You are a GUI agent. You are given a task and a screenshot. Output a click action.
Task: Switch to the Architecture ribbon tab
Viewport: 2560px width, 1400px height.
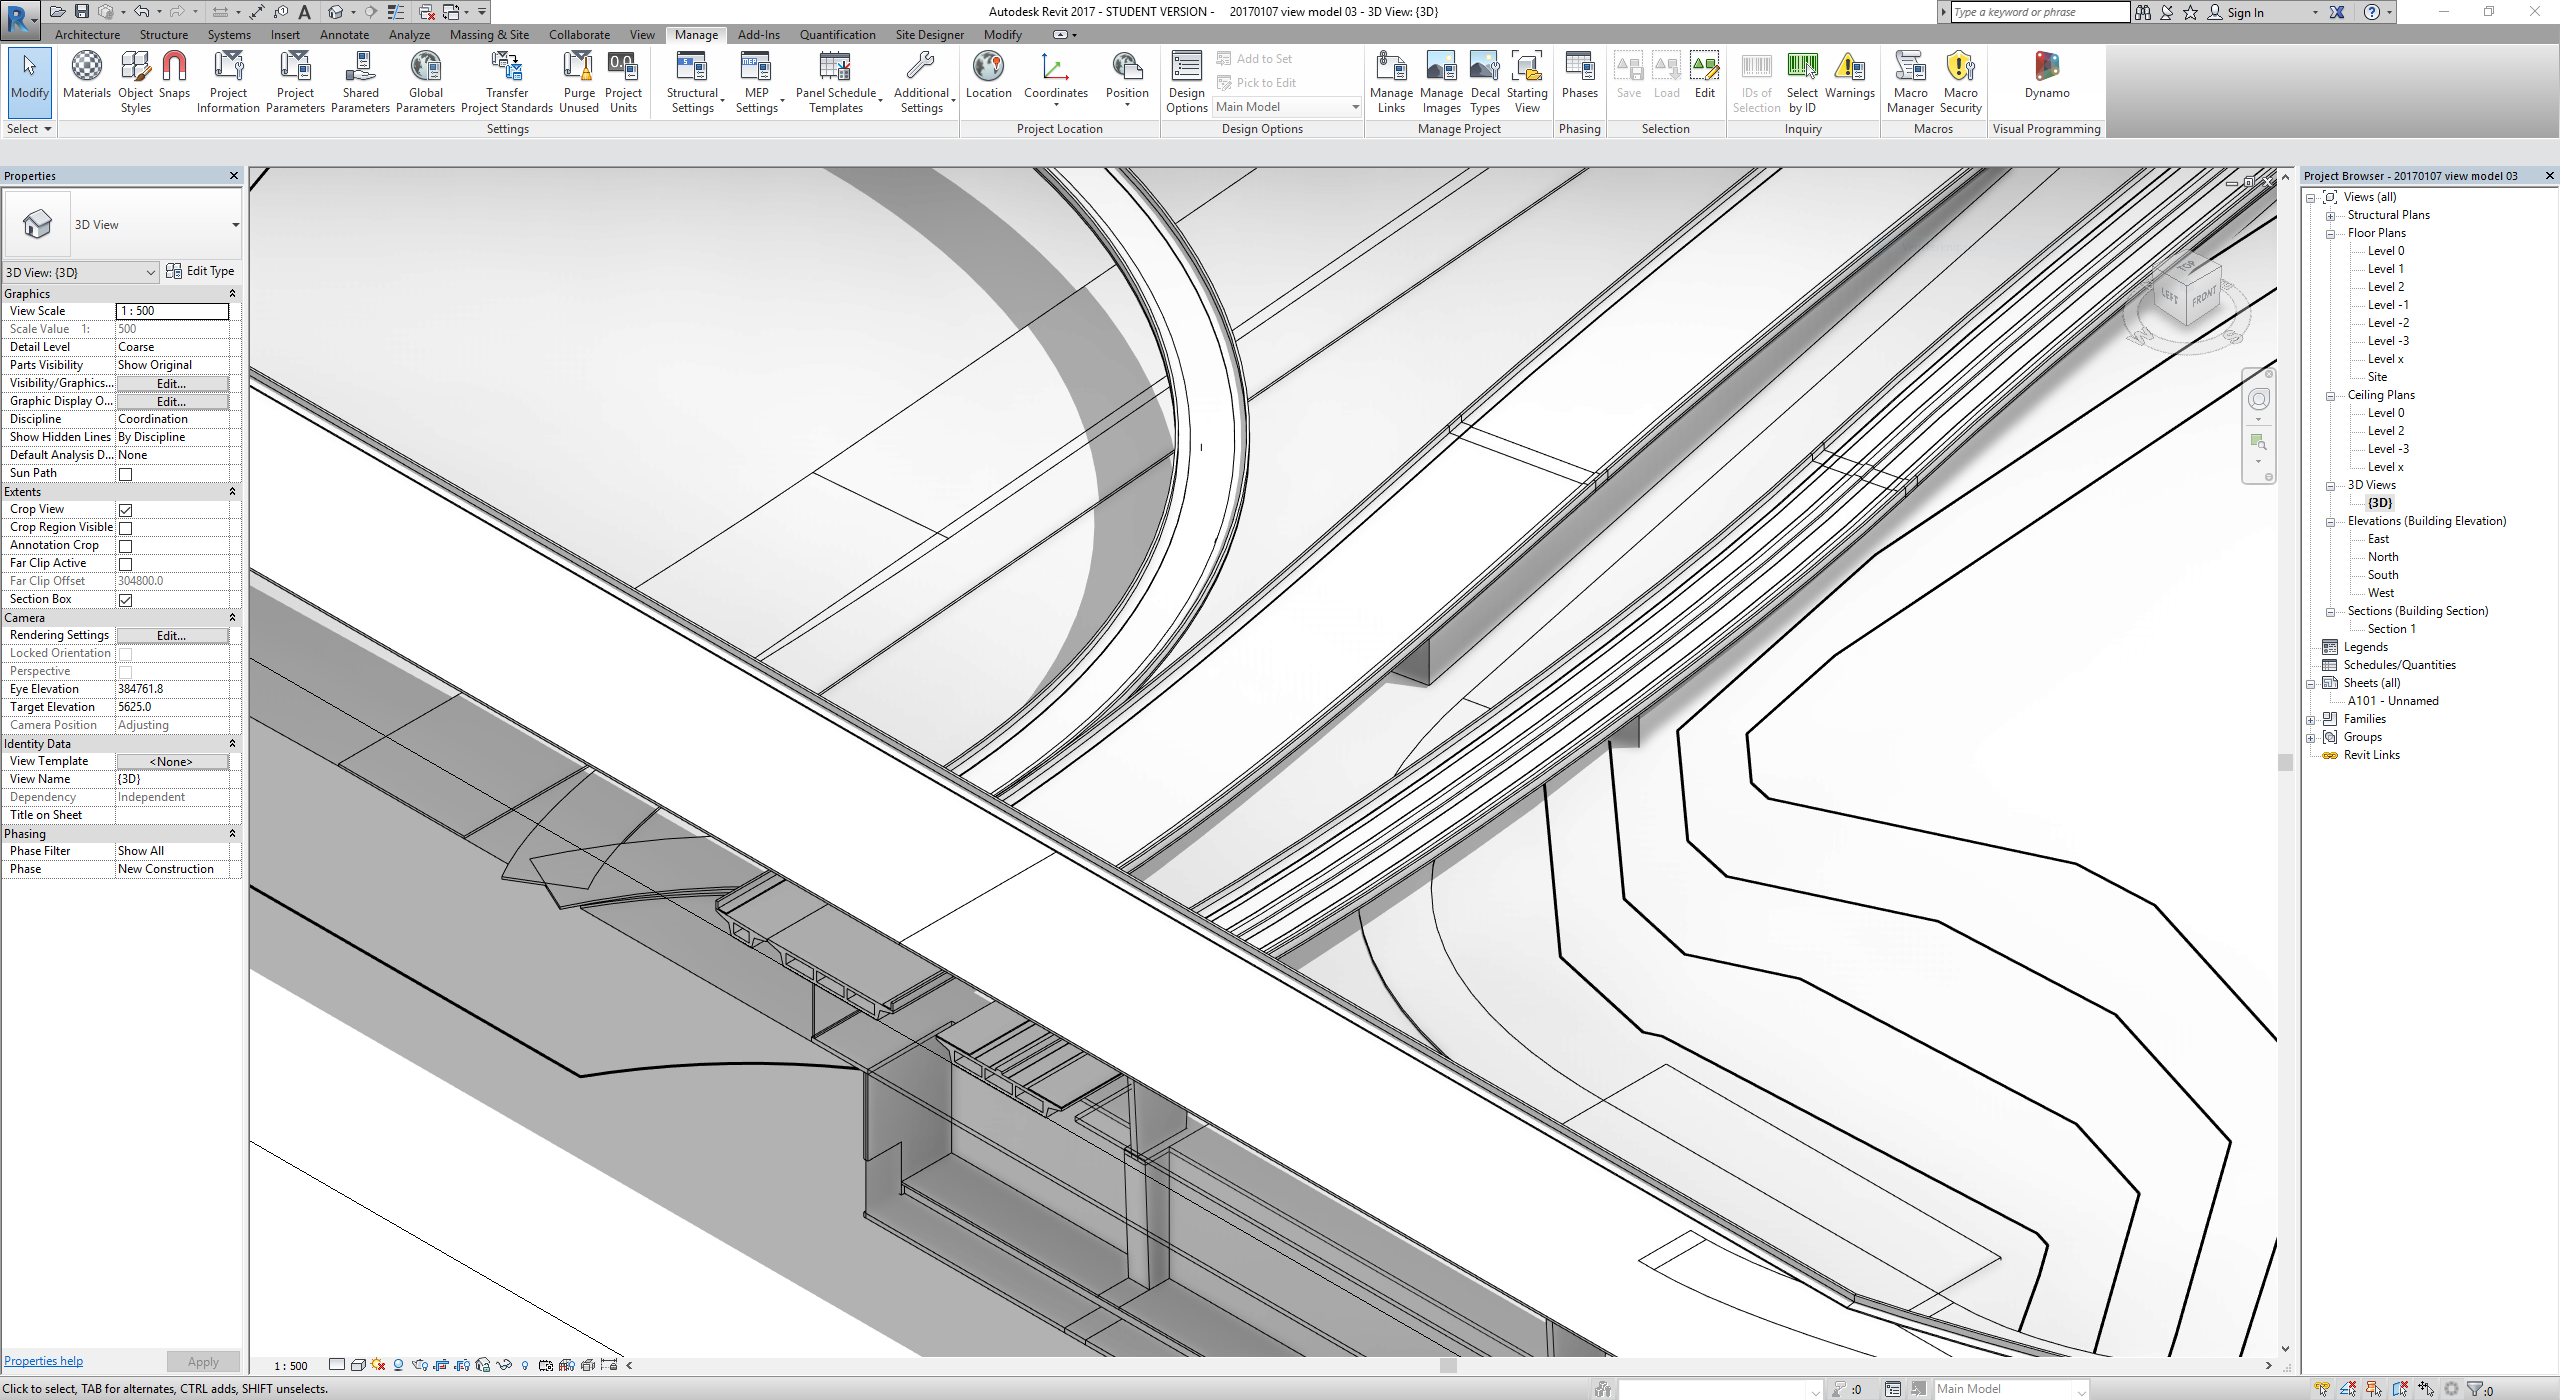(87, 34)
